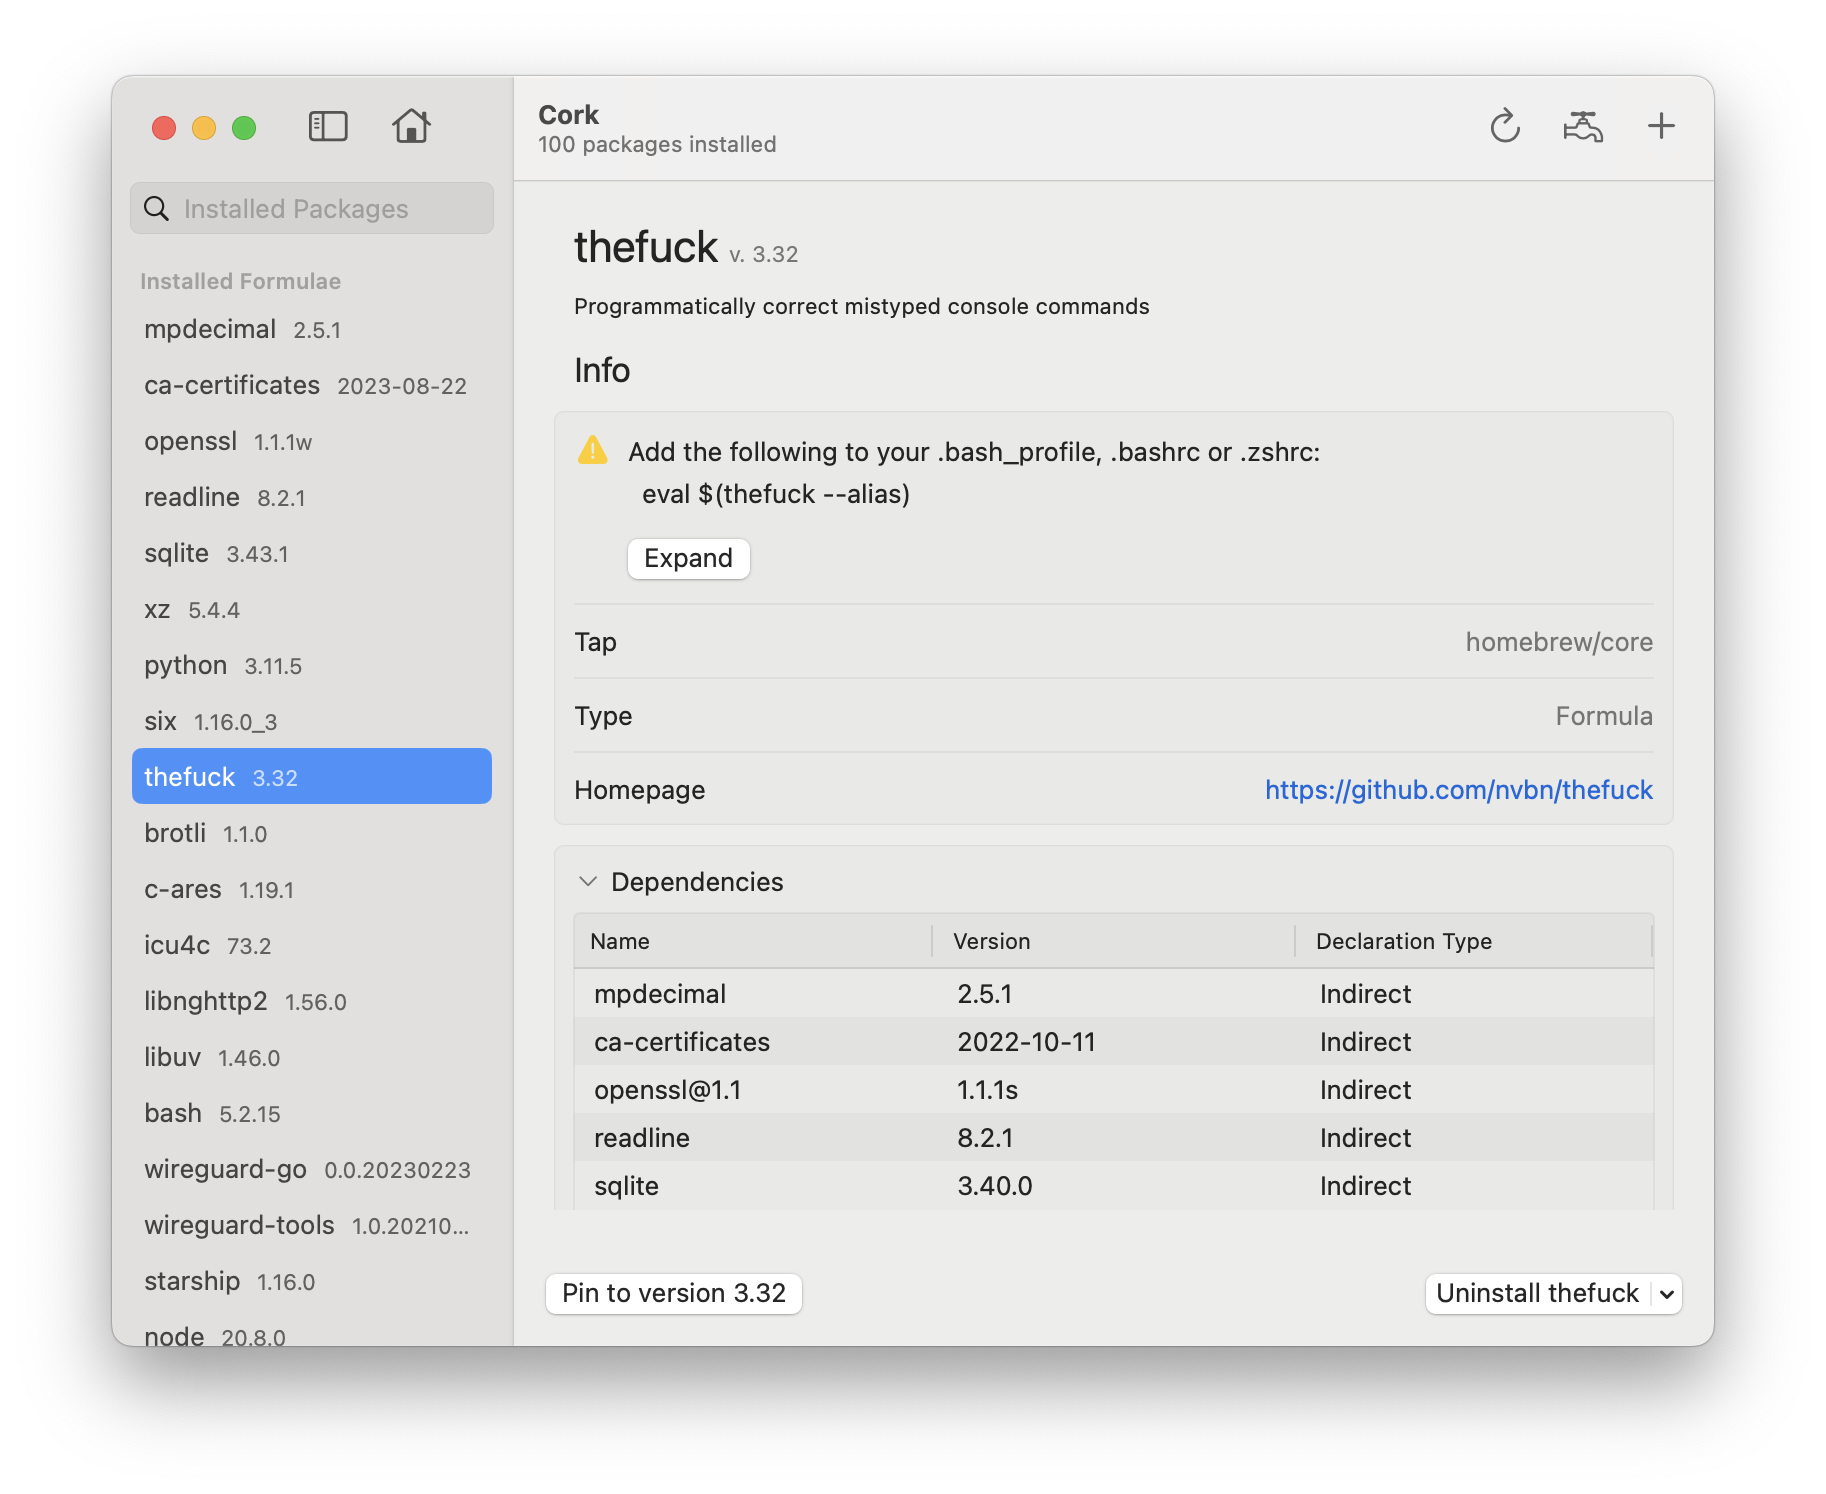Pin to version 3.32
1826x1494 pixels.
[x=673, y=1293]
